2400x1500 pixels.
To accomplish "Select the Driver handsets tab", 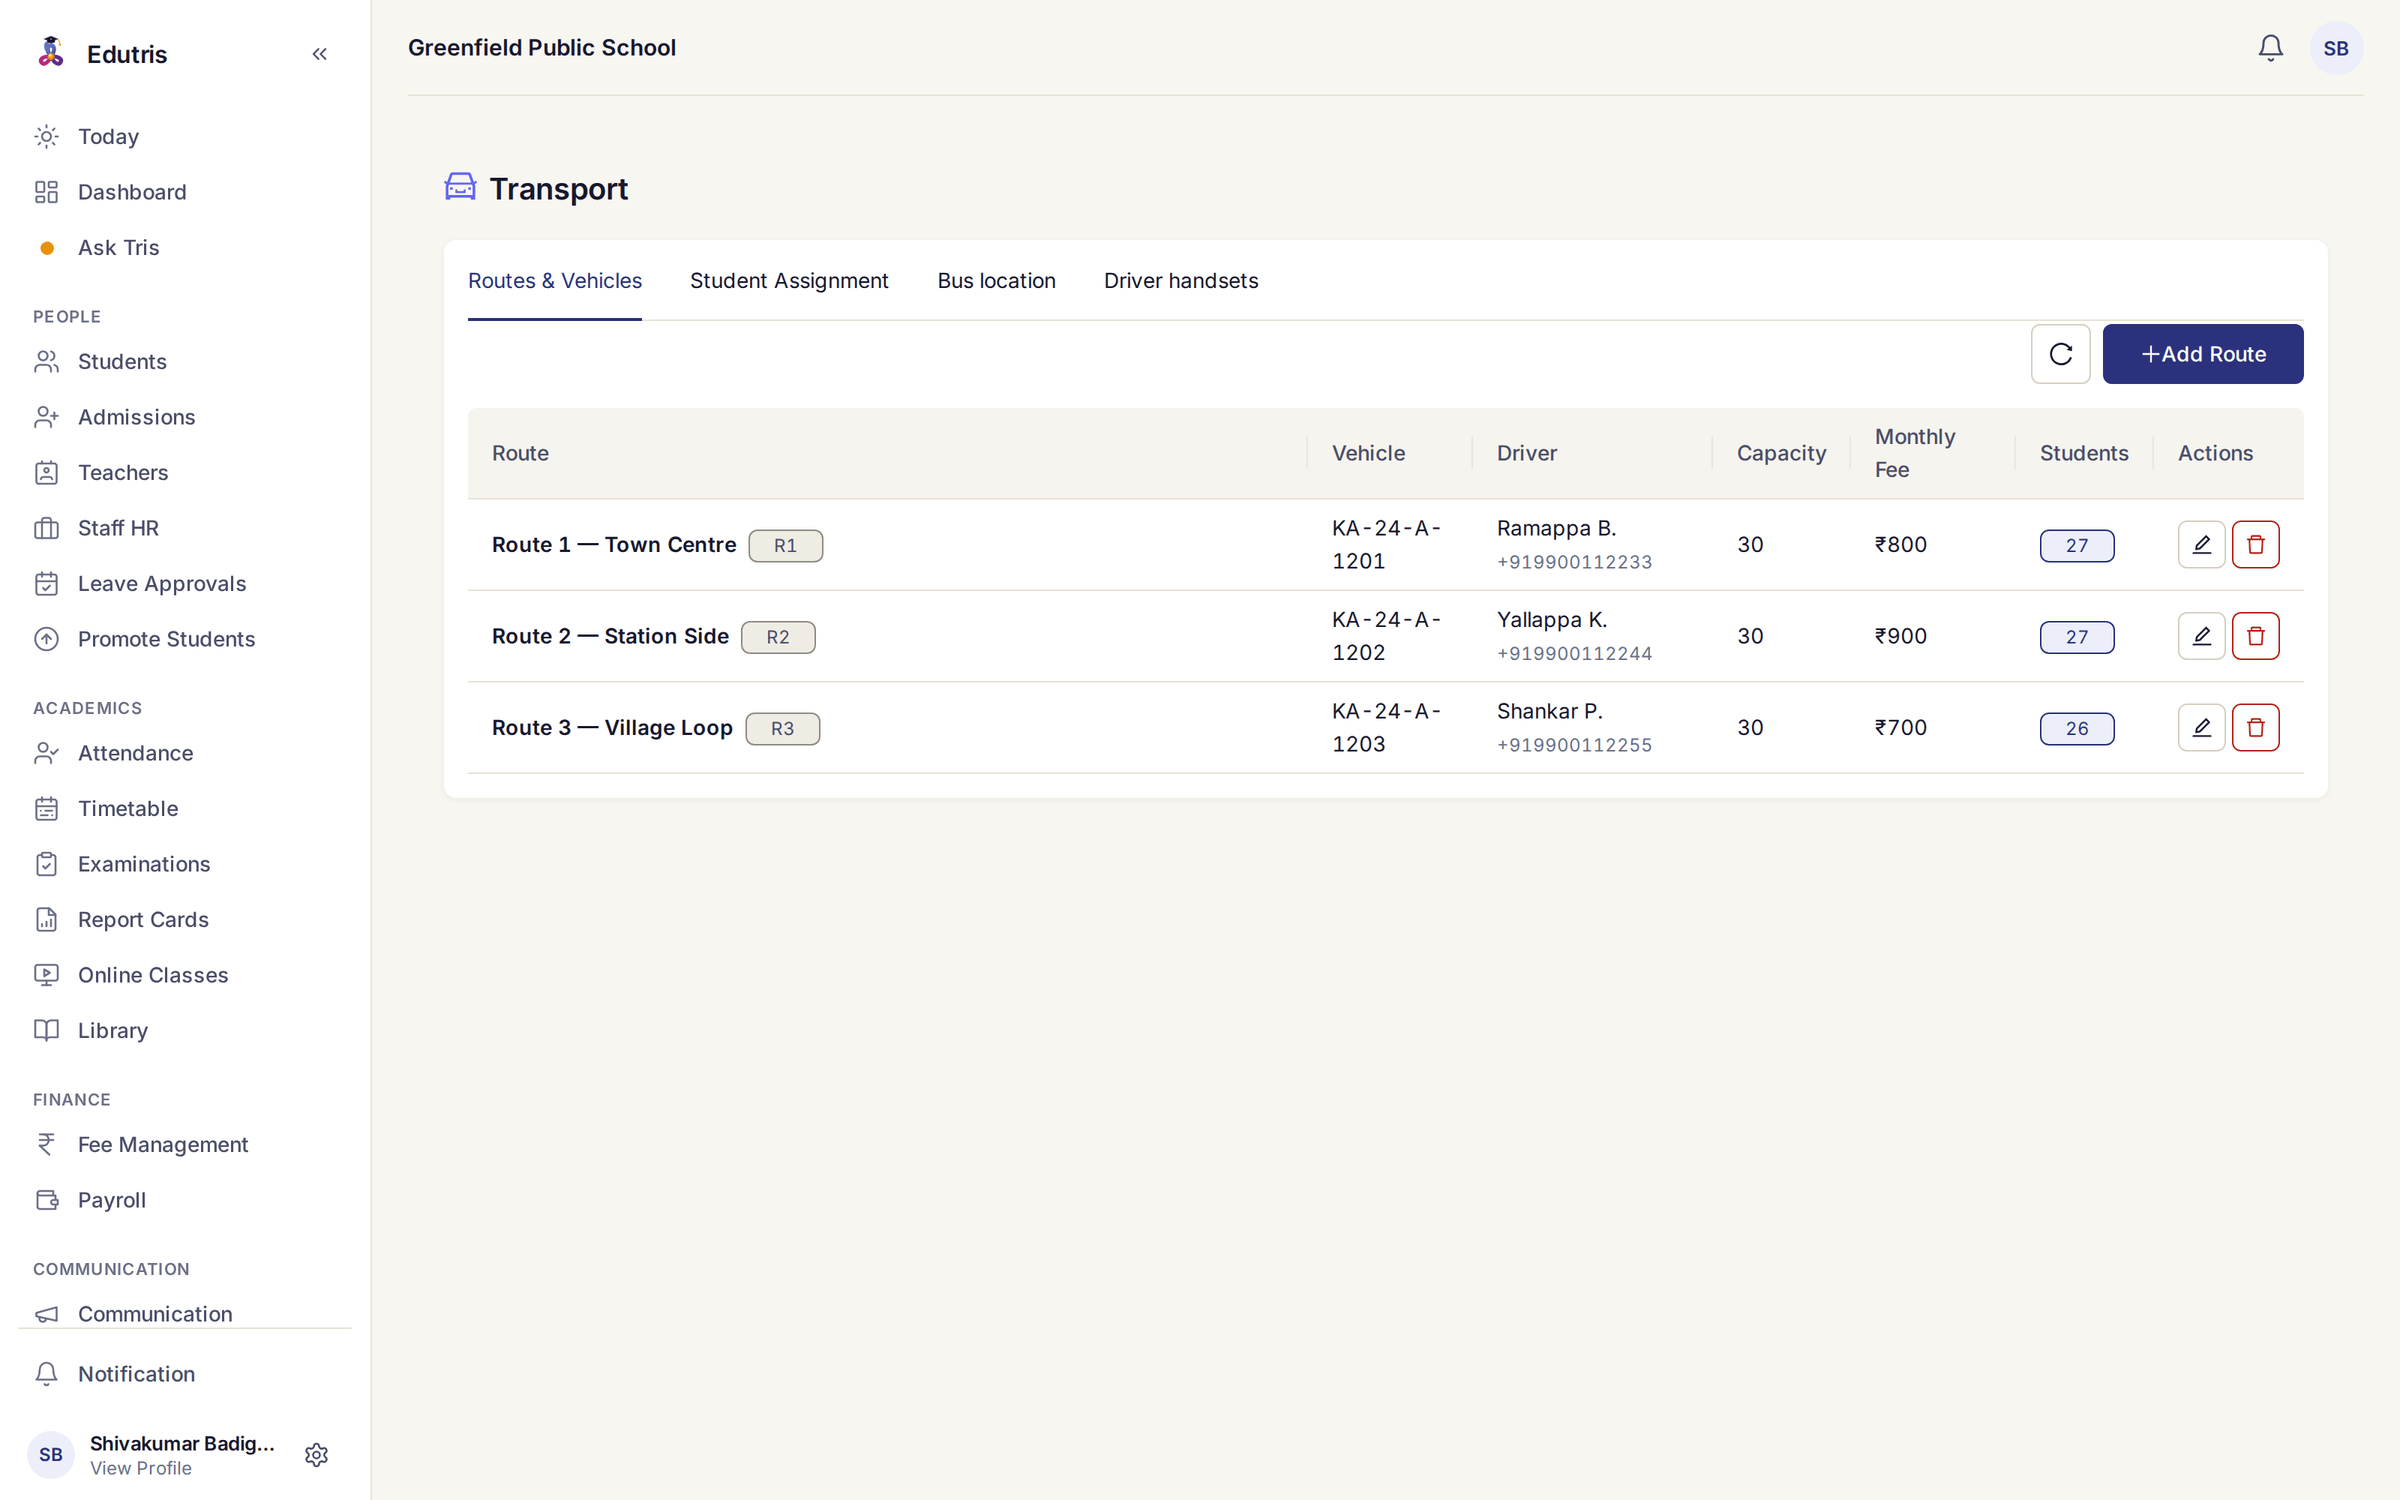I will pyautogui.click(x=1181, y=281).
